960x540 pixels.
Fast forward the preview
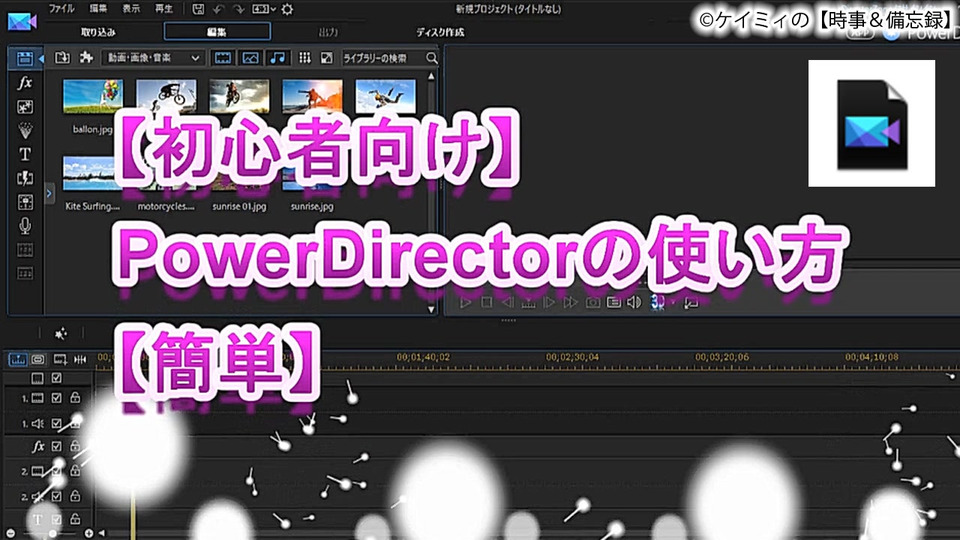coord(571,302)
